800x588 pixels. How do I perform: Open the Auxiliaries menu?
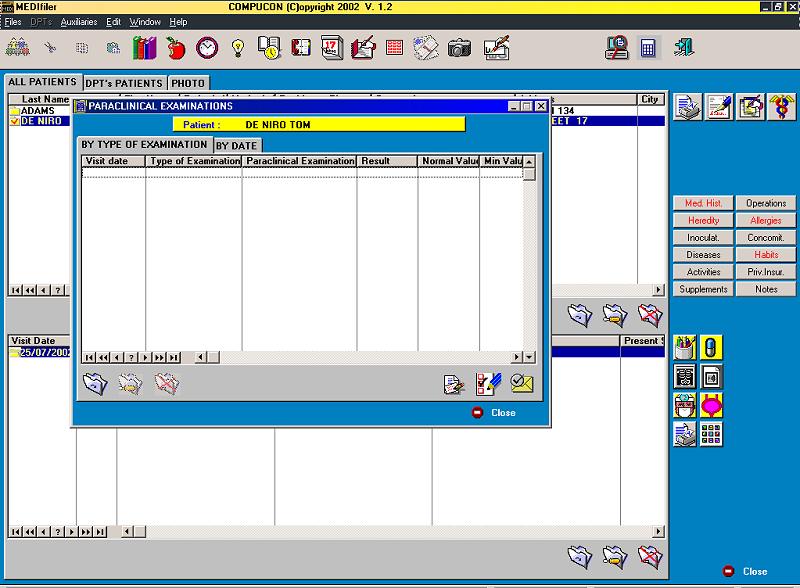coord(79,22)
